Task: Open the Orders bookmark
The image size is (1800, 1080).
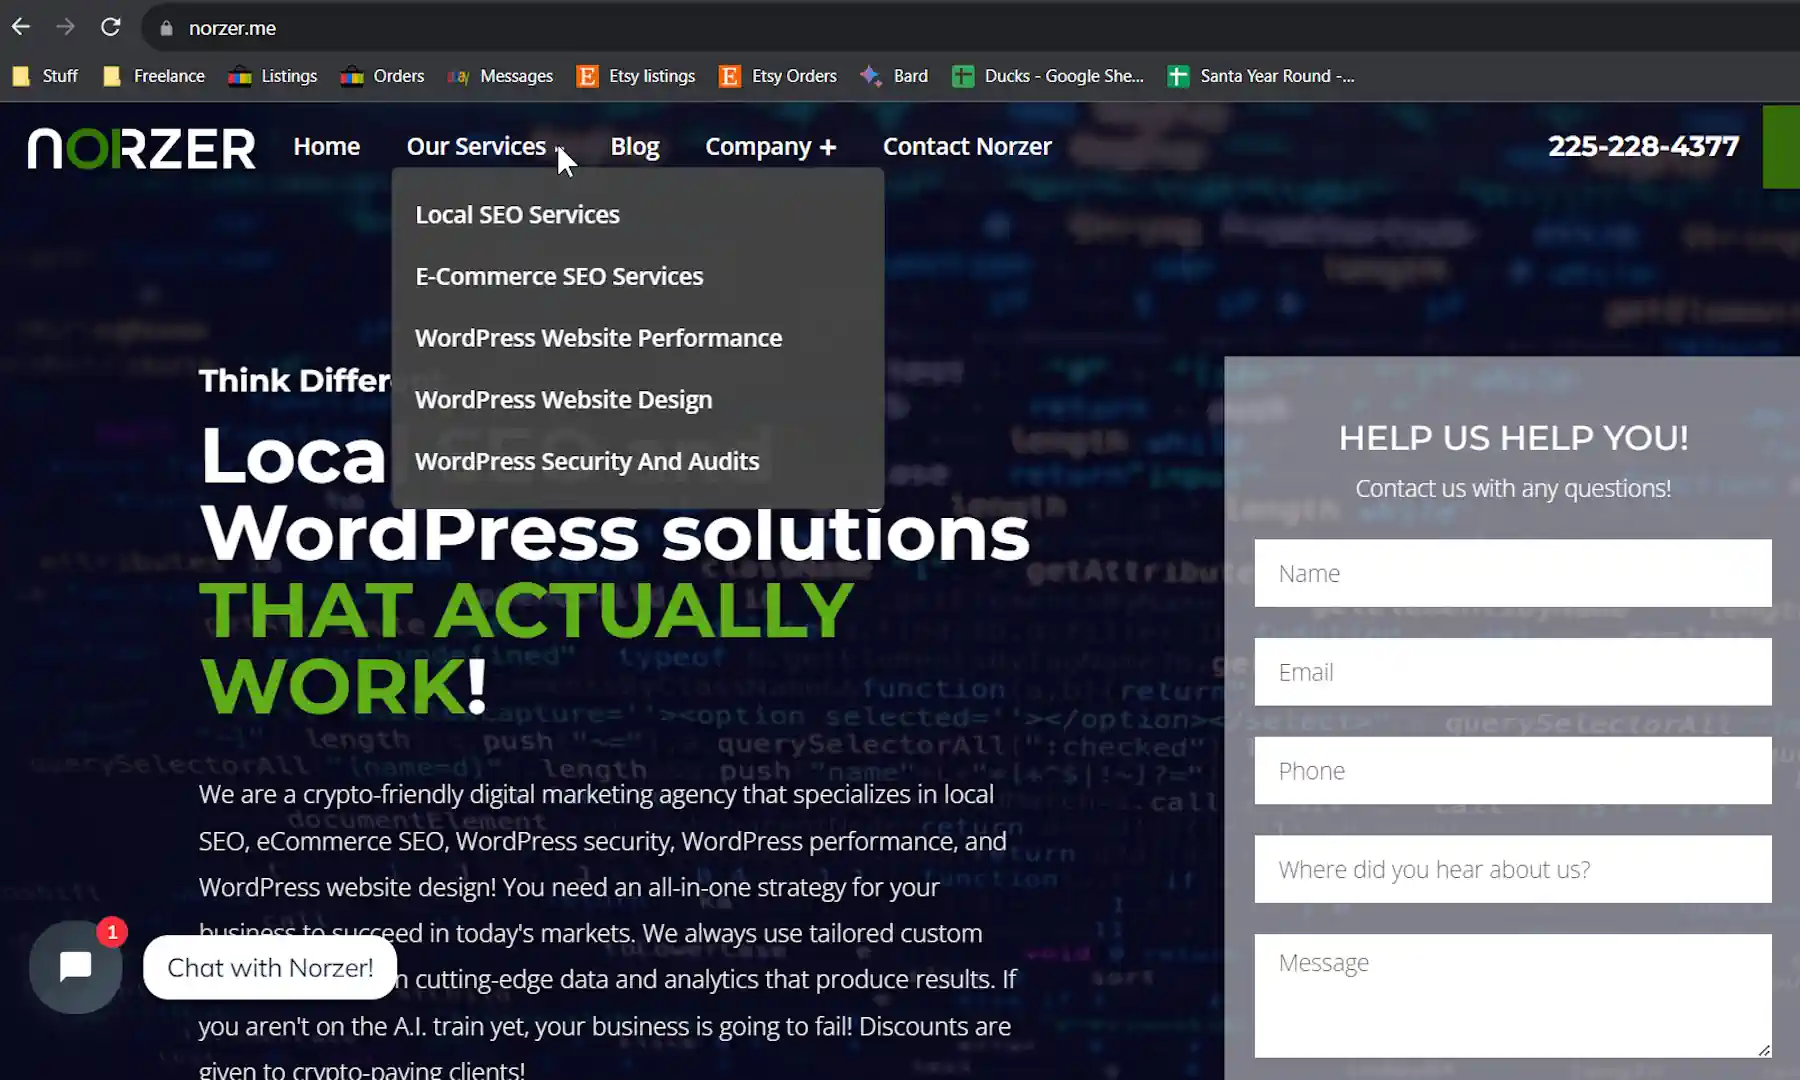Action: [x=383, y=76]
